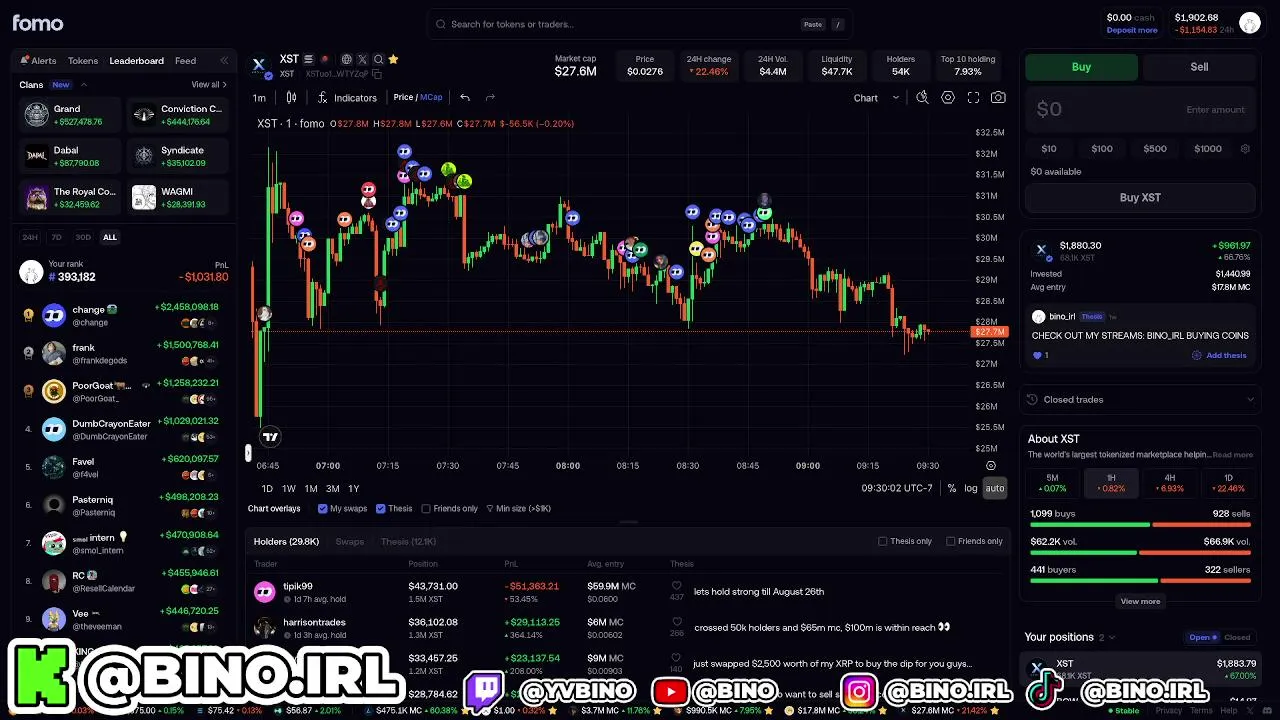Open the Chart view dropdown
The width and height of the screenshot is (1280, 720).
[876, 98]
